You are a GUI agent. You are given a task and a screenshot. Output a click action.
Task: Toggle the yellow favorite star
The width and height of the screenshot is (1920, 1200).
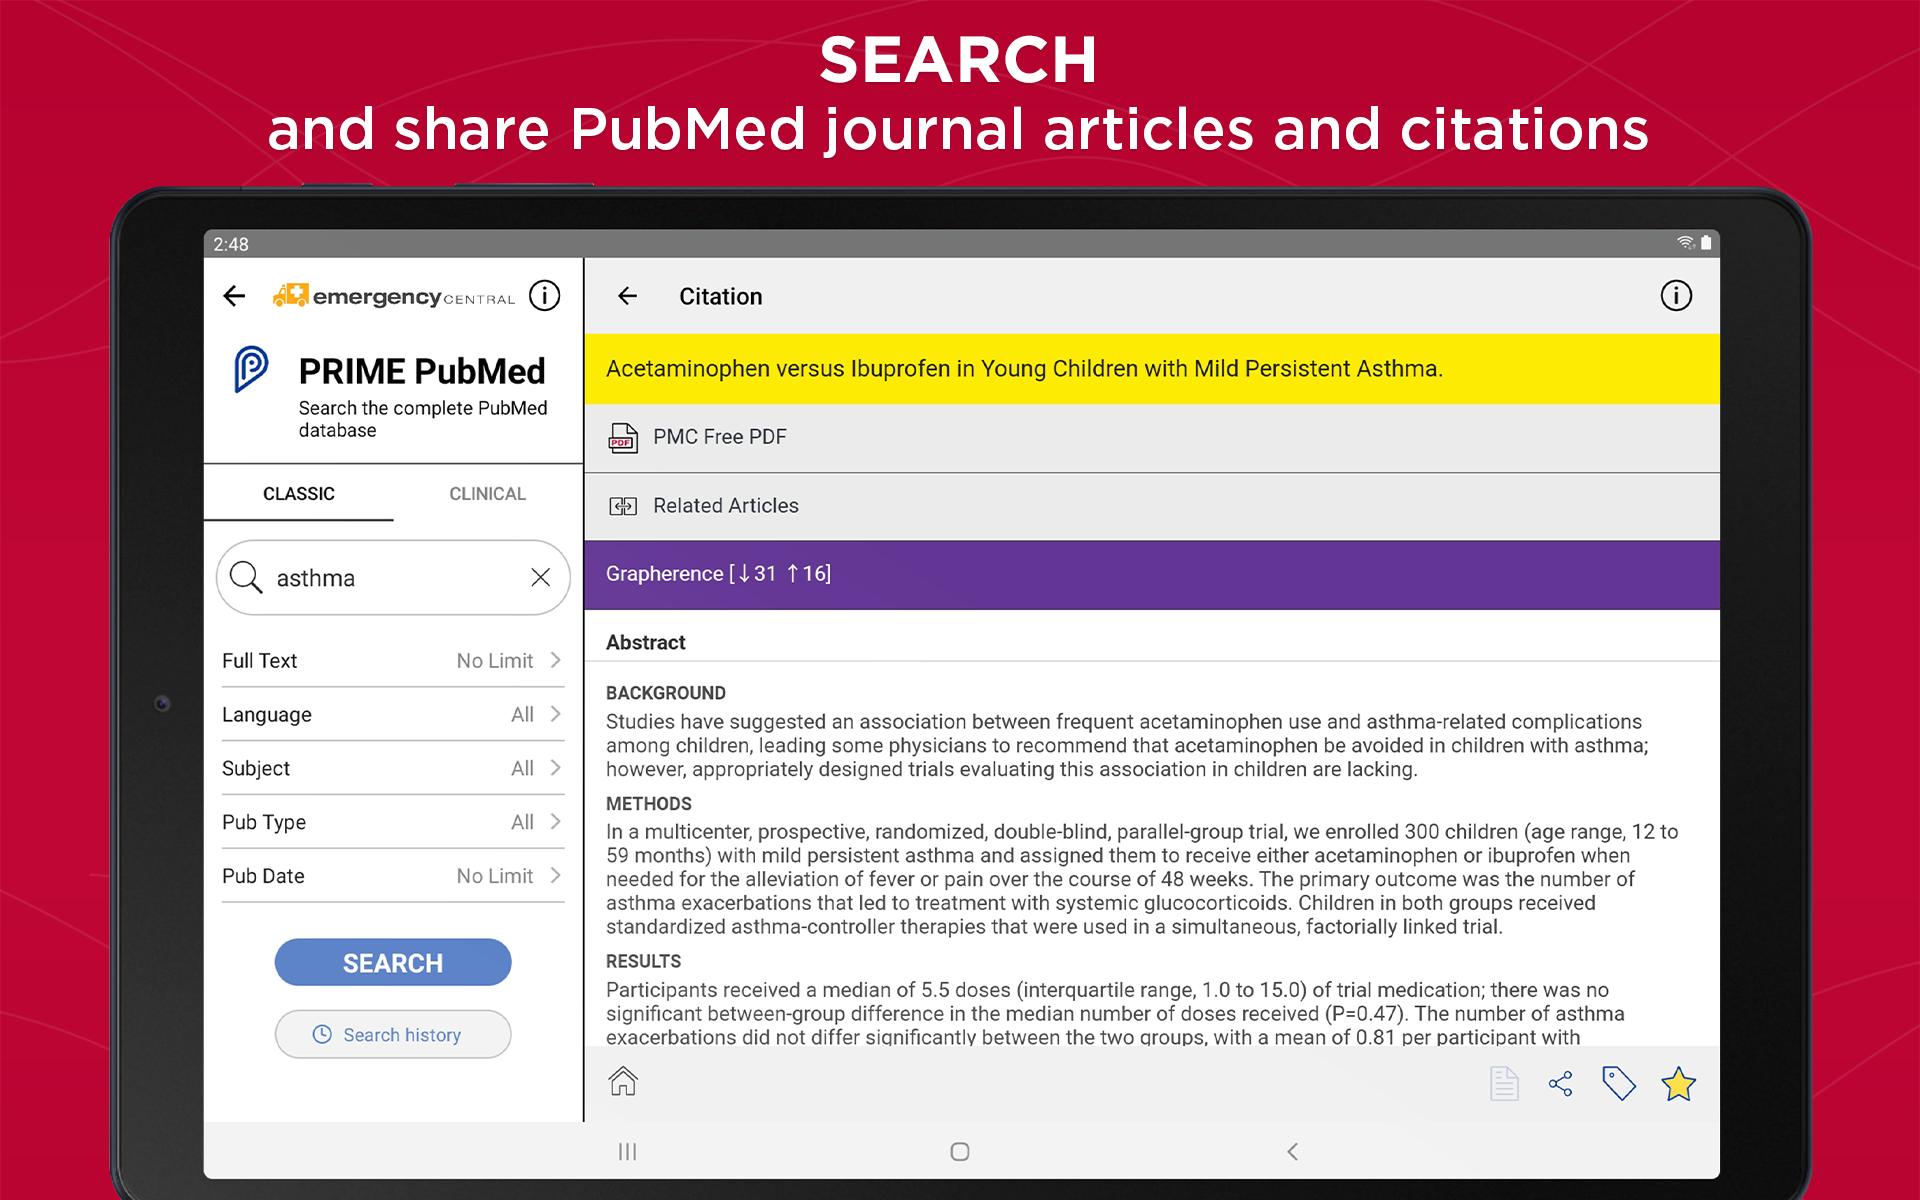click(1678, 1084)
